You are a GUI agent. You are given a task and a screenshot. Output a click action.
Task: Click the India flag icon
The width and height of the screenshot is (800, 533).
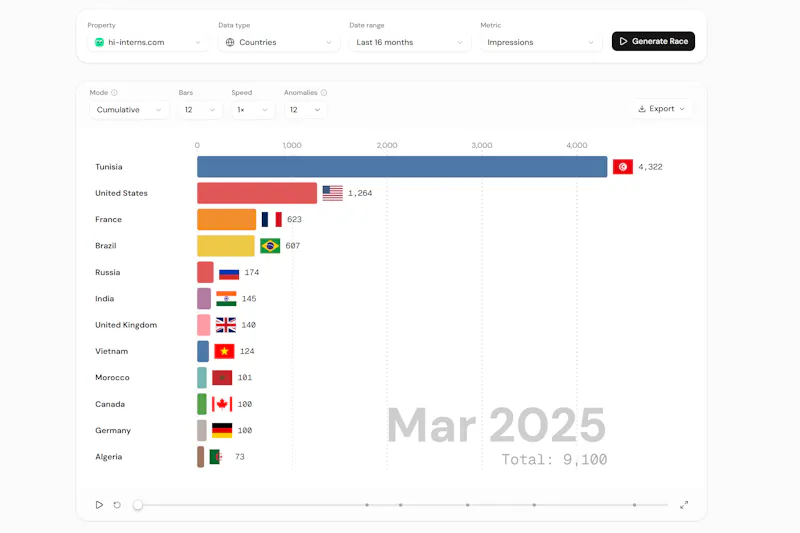tap(226, 298)
